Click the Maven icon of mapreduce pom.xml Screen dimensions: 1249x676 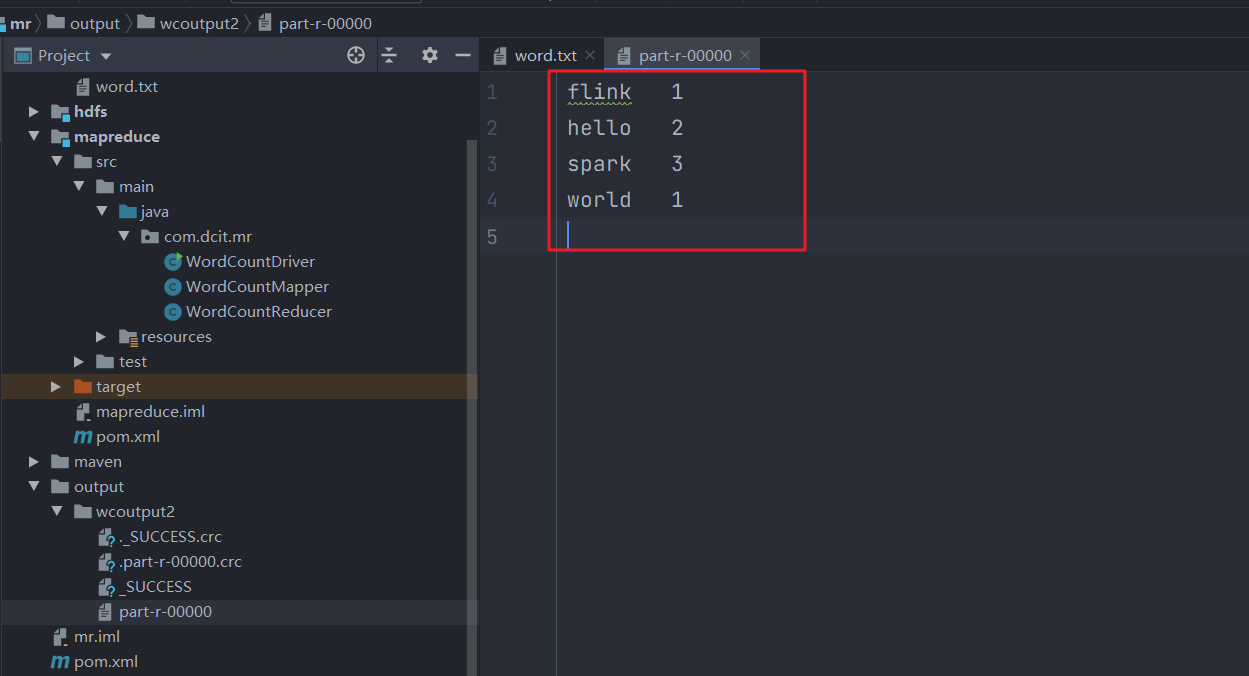click(x=83, y=437)
